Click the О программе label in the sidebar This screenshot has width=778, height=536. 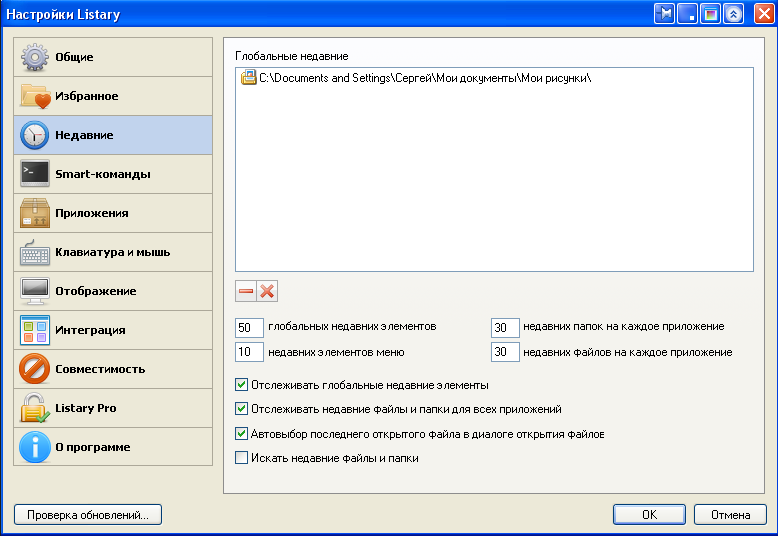pos(93,447)
